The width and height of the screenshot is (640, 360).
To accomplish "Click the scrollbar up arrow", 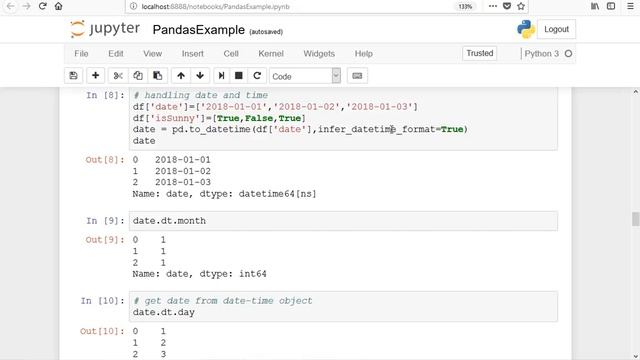I will [x=635, y=92].
